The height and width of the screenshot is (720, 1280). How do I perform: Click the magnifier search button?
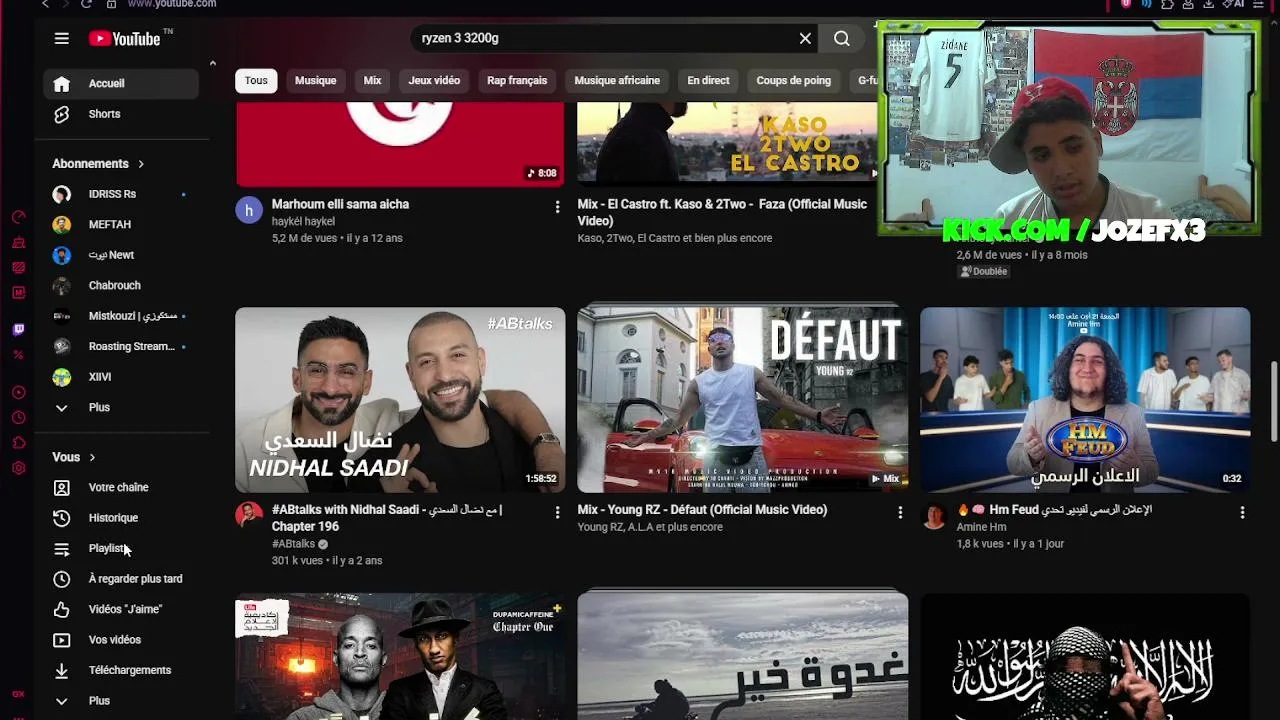pos(842,38)
